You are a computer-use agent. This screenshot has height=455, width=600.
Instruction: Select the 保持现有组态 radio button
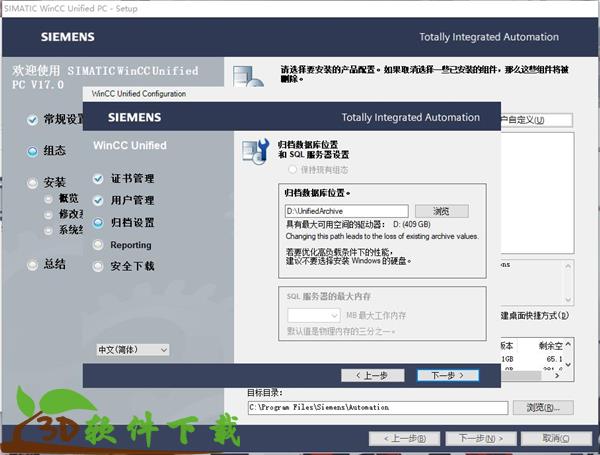pyautogui.click(x=292, y=170)
